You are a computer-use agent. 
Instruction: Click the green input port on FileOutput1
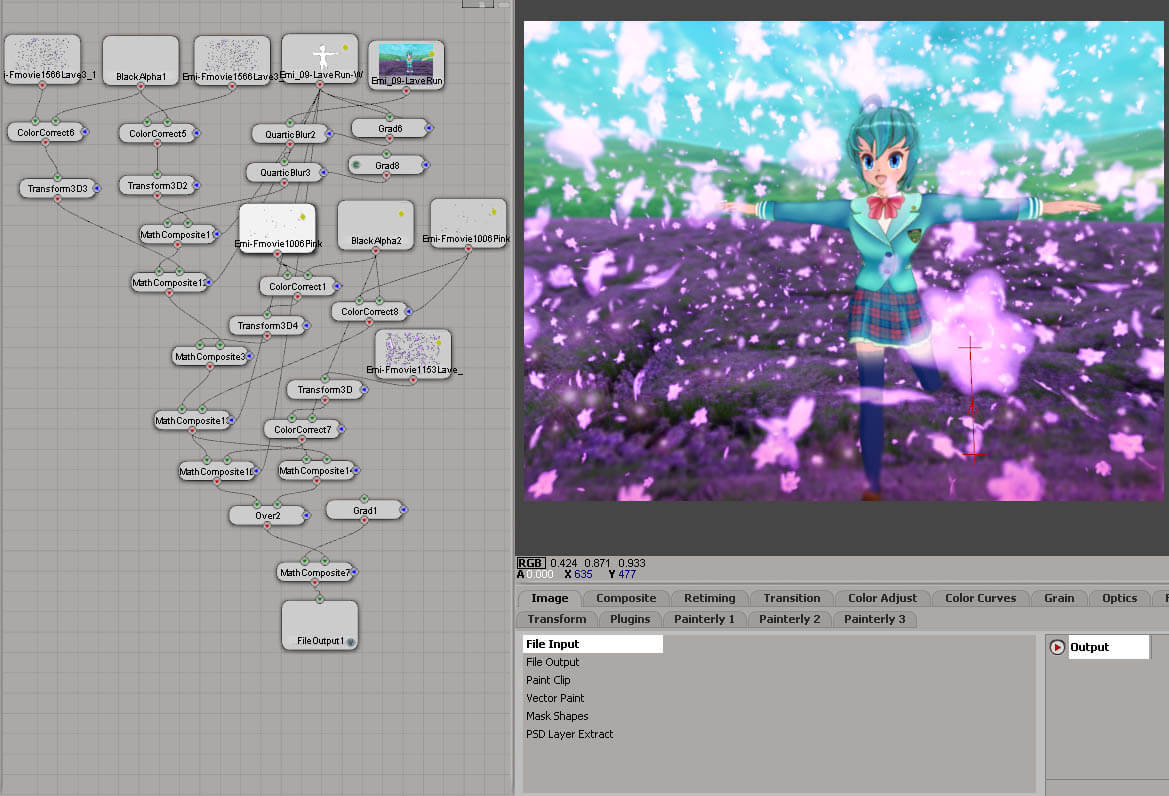[x=319, y=599]
